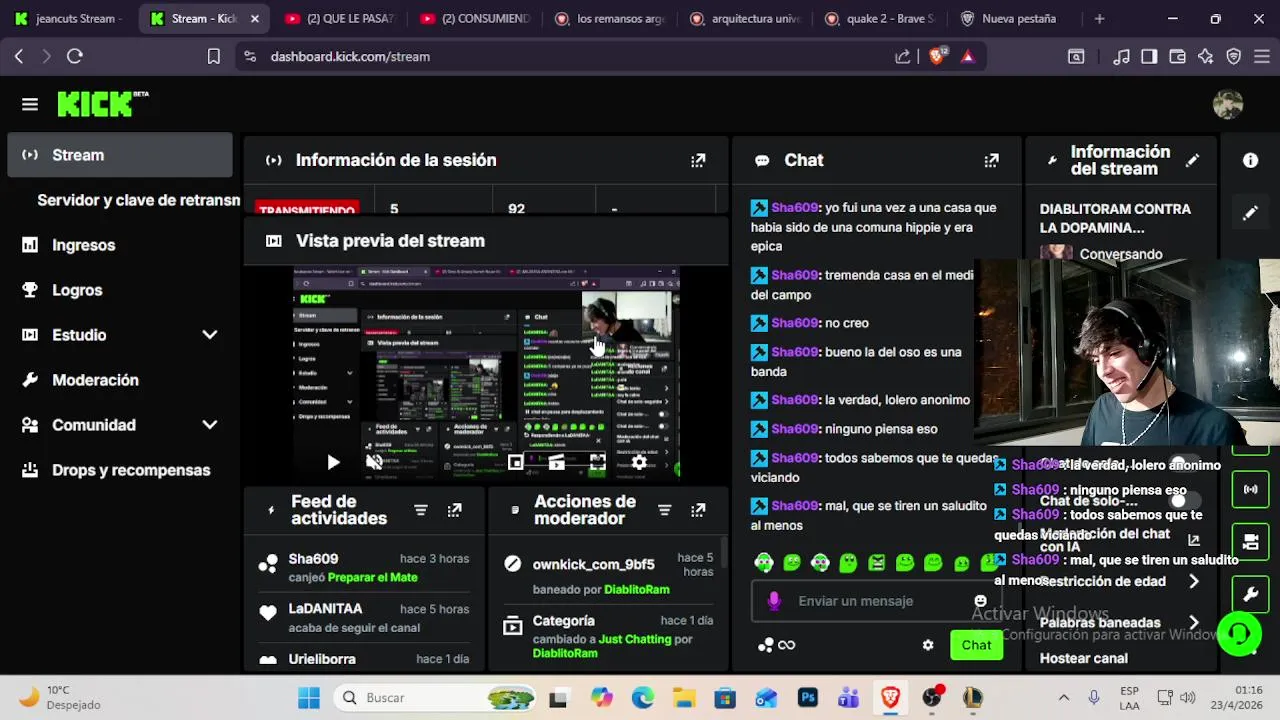Open Palabras baneadas submenu arrow

pos(1193,623)
